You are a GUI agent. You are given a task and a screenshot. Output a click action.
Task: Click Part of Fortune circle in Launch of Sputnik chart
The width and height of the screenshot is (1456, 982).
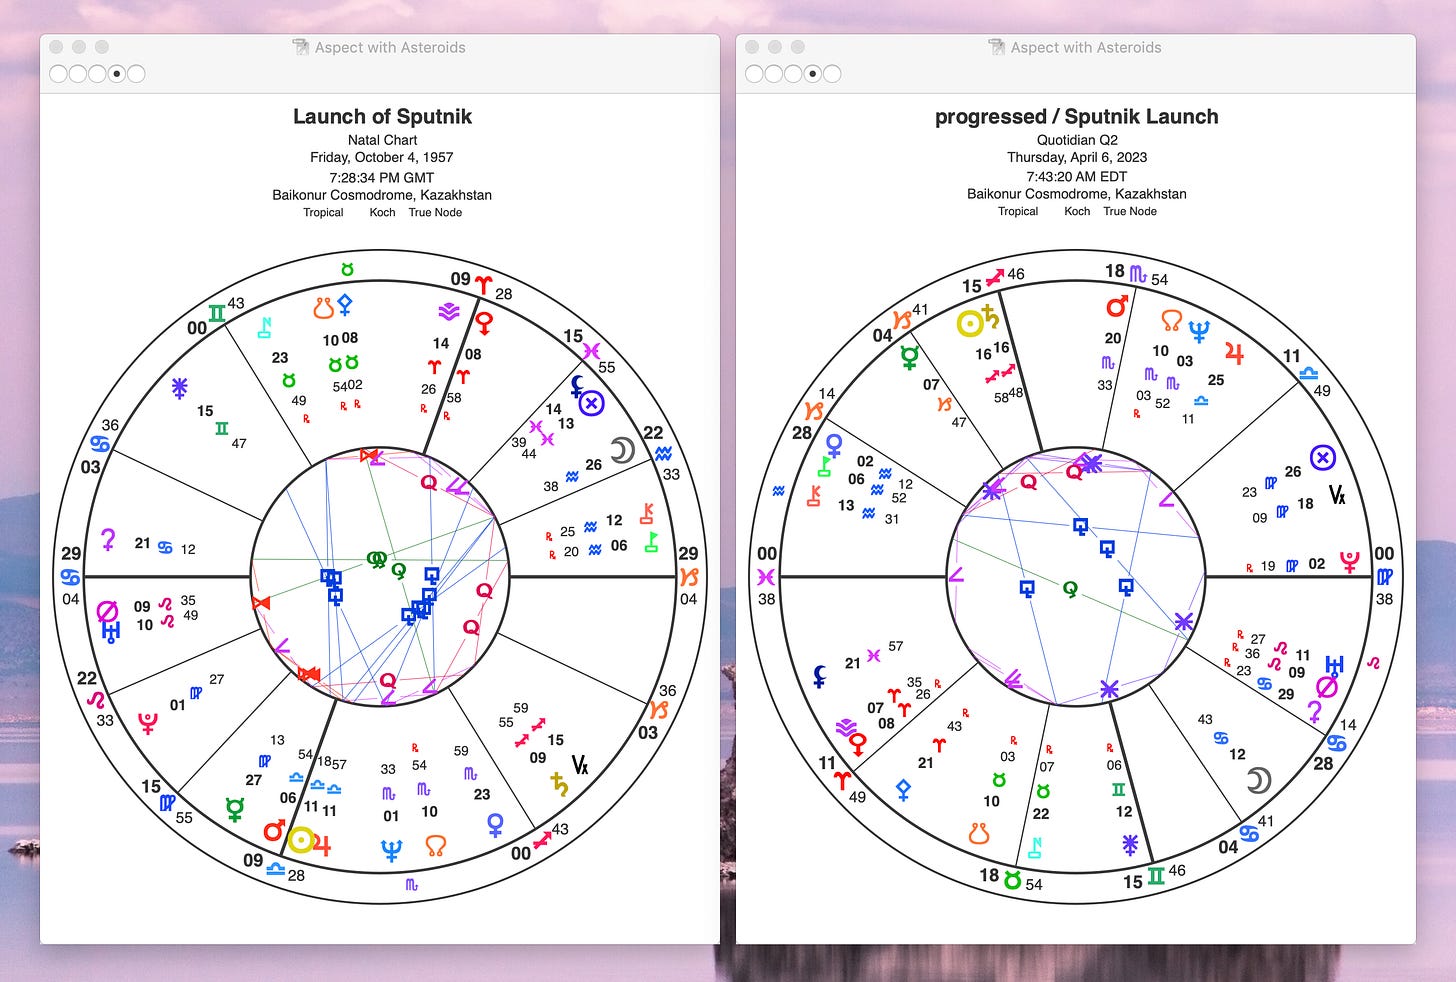tap(592, 403)
